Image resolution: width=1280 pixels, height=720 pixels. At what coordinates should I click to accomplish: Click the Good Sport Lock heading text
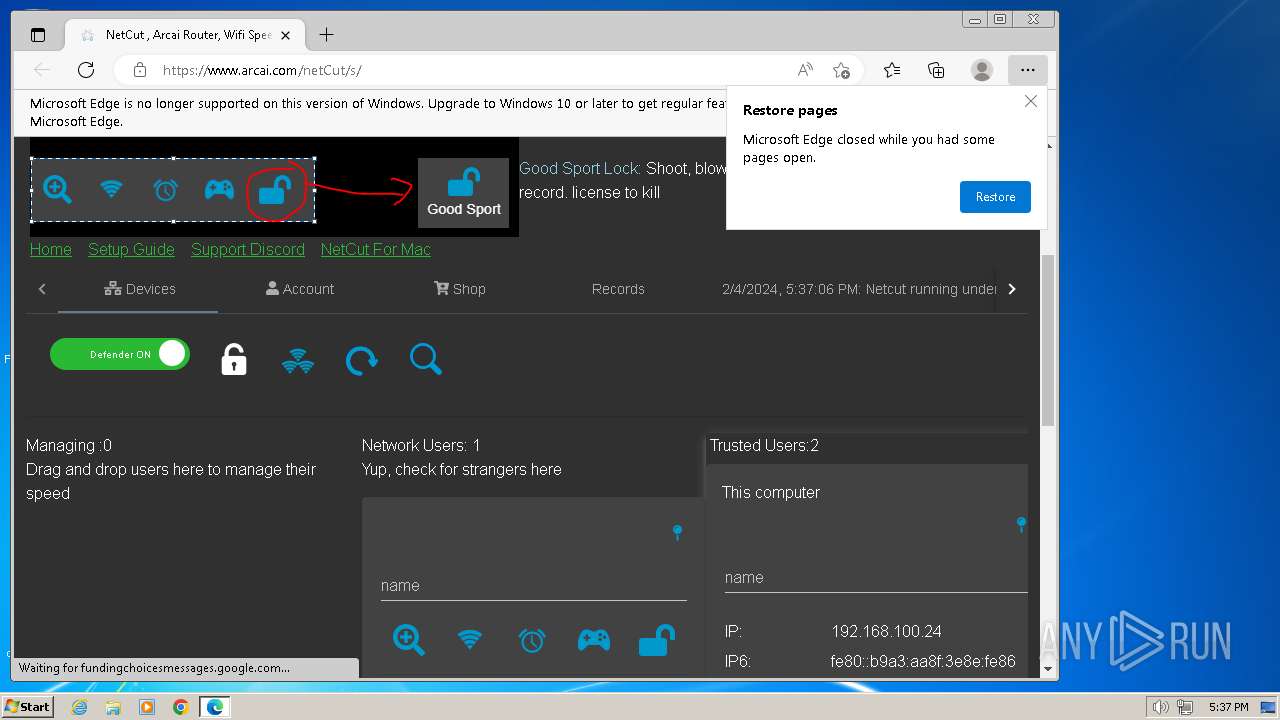580,168
